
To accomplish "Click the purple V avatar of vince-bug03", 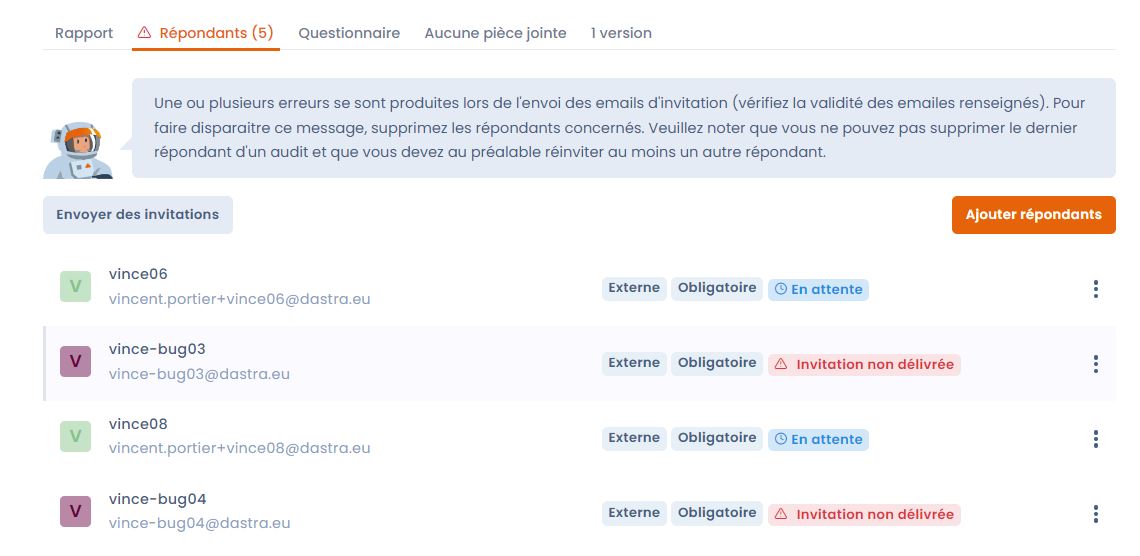I will click(x=76, y=361).
